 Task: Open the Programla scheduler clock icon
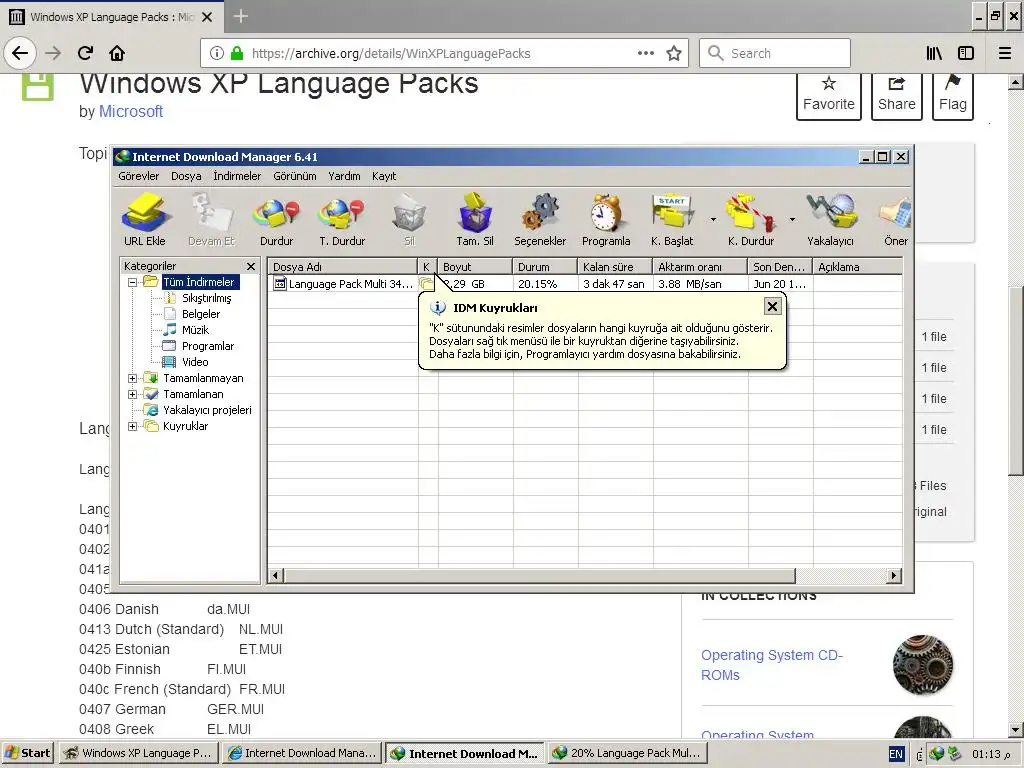(x=606, y=219)
